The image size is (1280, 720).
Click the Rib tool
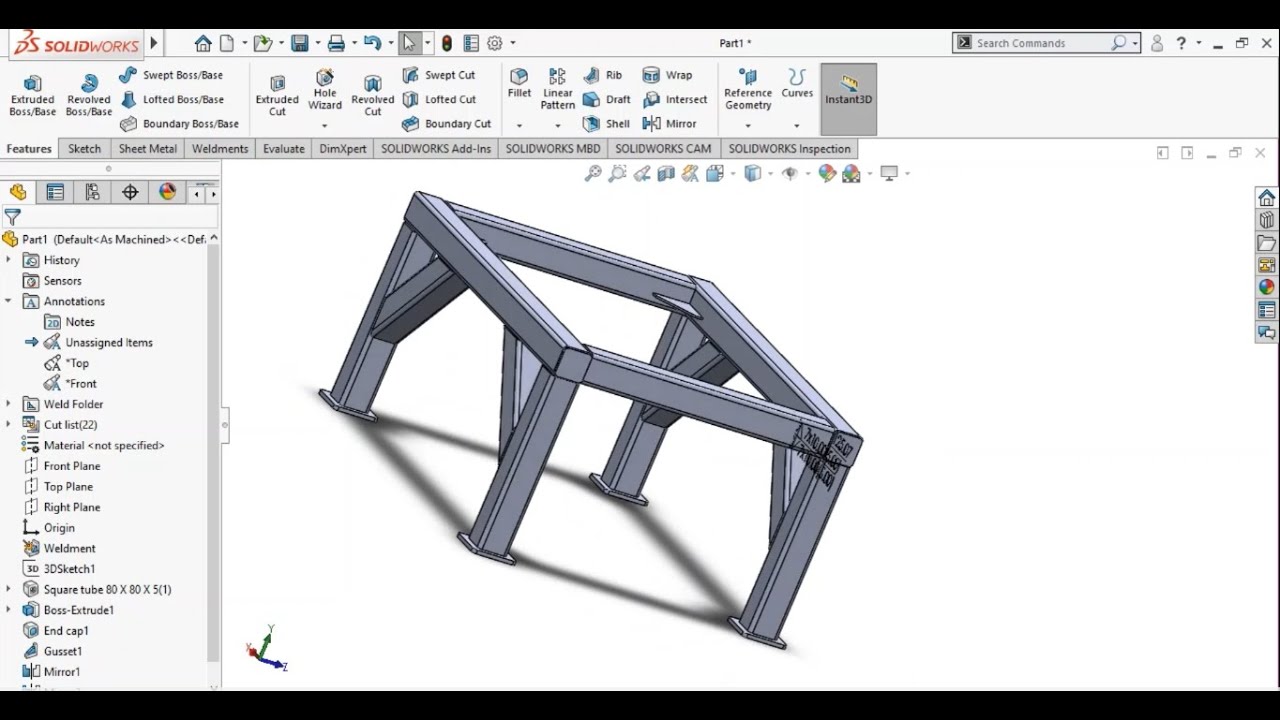tap(603, 75)
